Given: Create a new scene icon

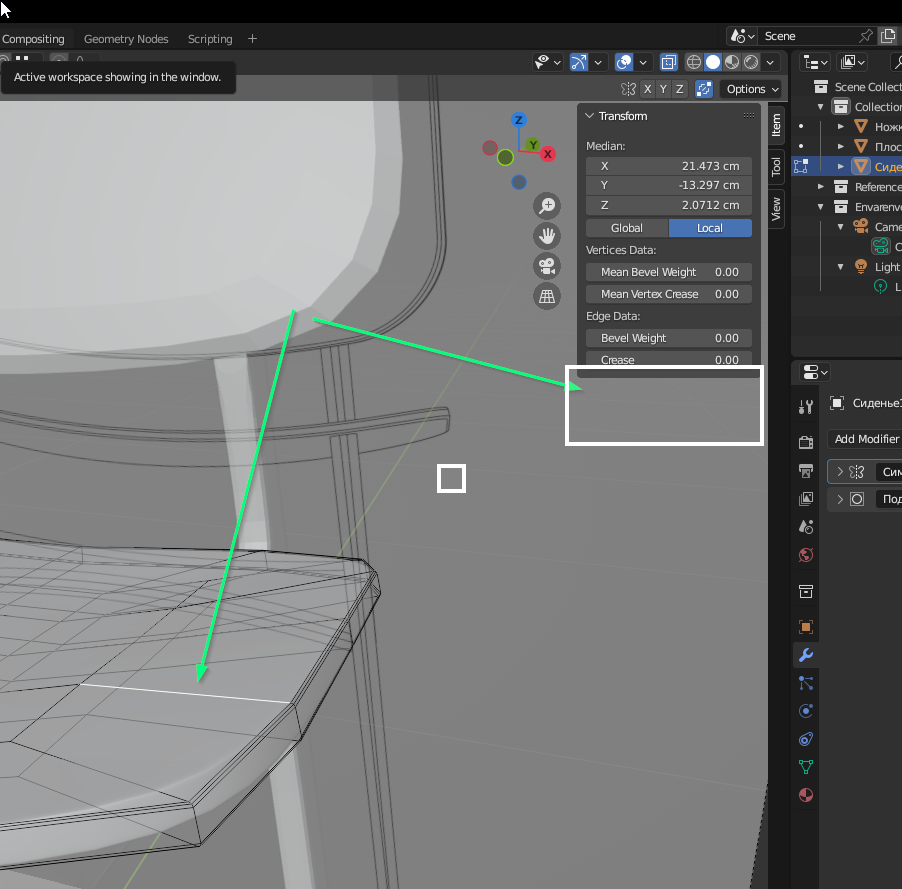Looking at the screenshot, I should point(888,36).
